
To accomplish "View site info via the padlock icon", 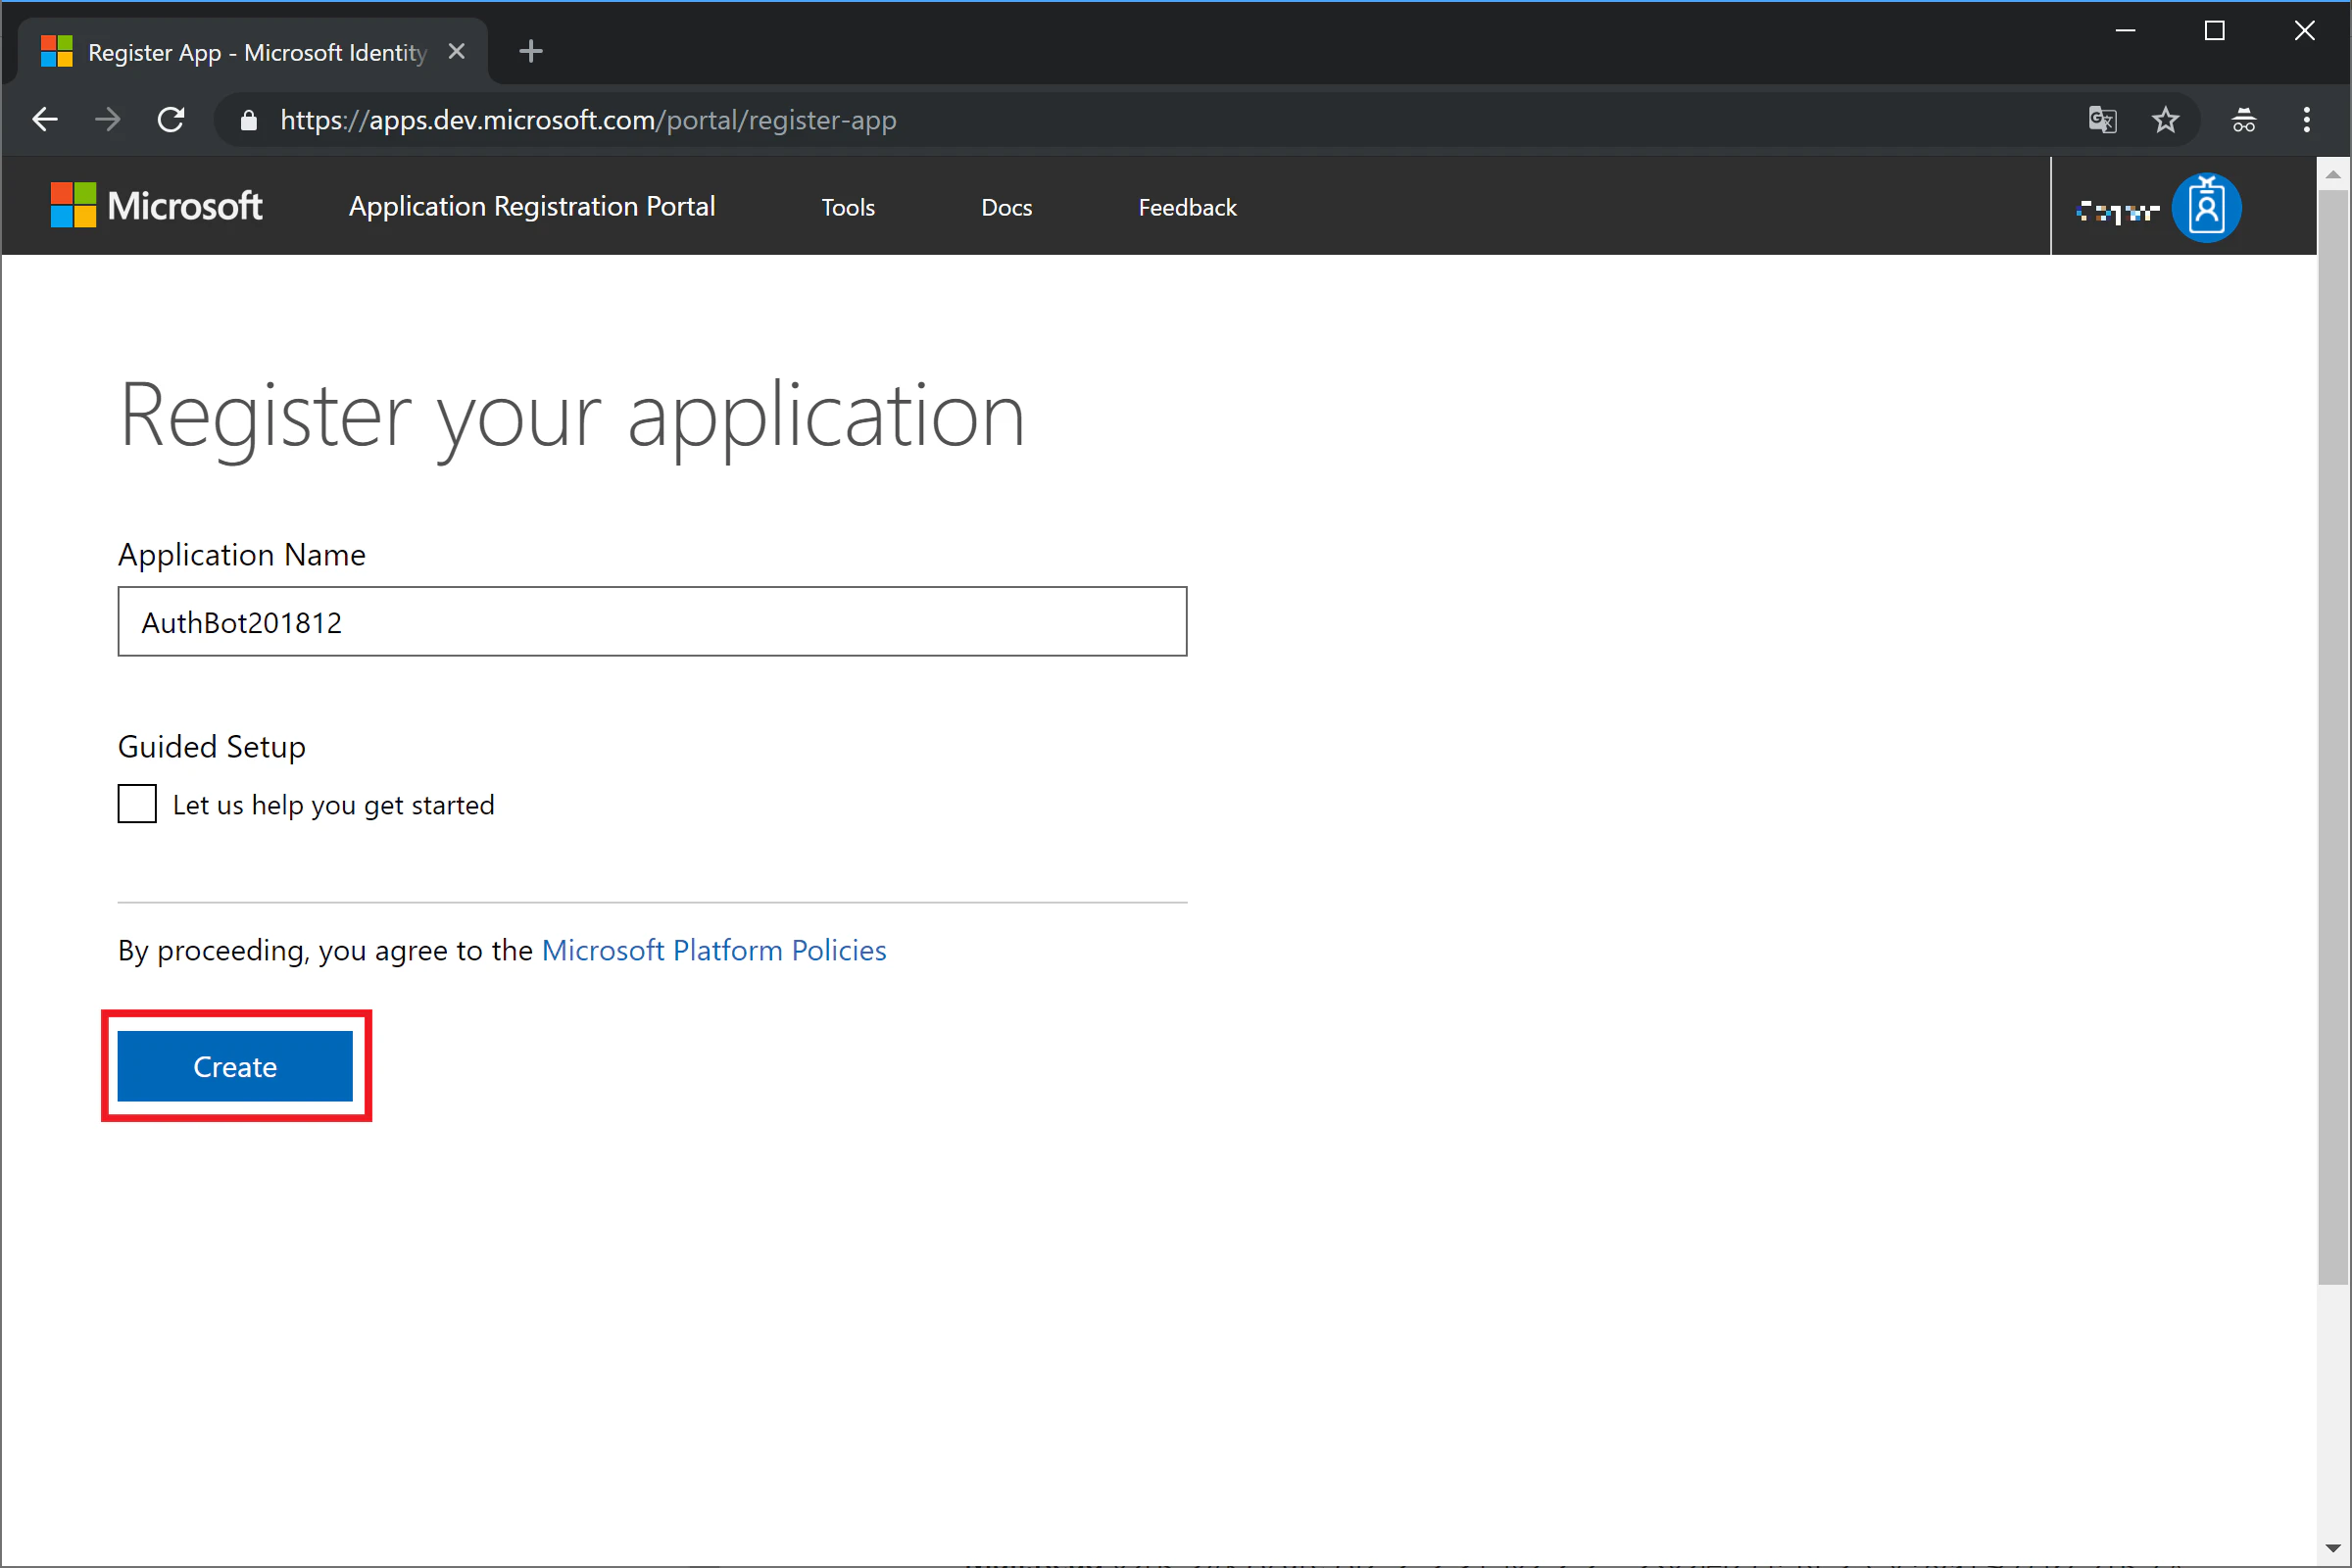I will [249, 120].
